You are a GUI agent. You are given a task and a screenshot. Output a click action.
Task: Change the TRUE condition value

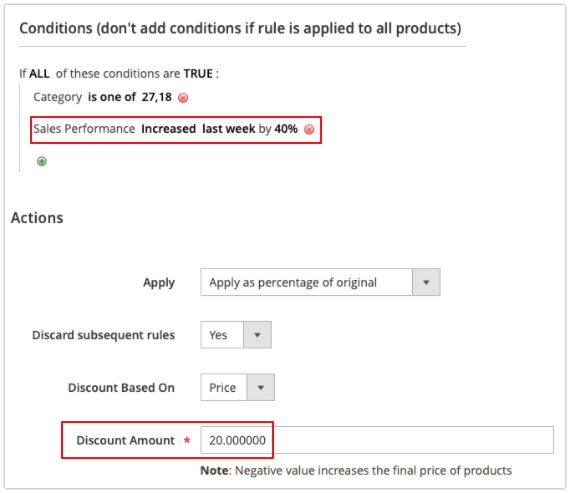(198, 74)
